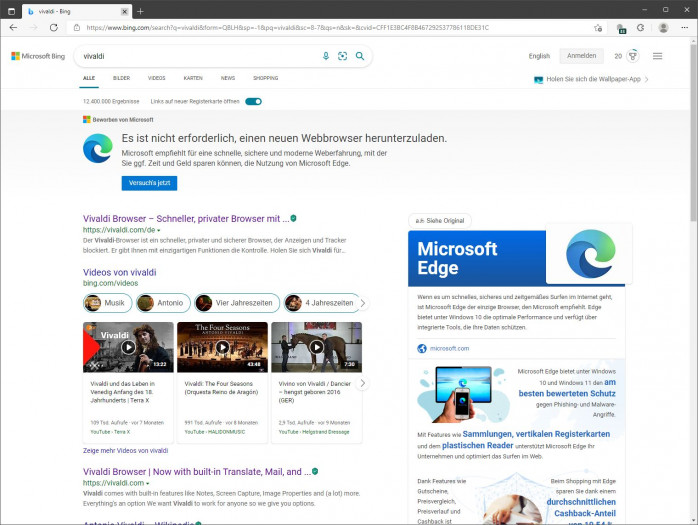This screenshot has width=698, height=525.
Task: Click the microphone voice search icon
Action: 326,57
